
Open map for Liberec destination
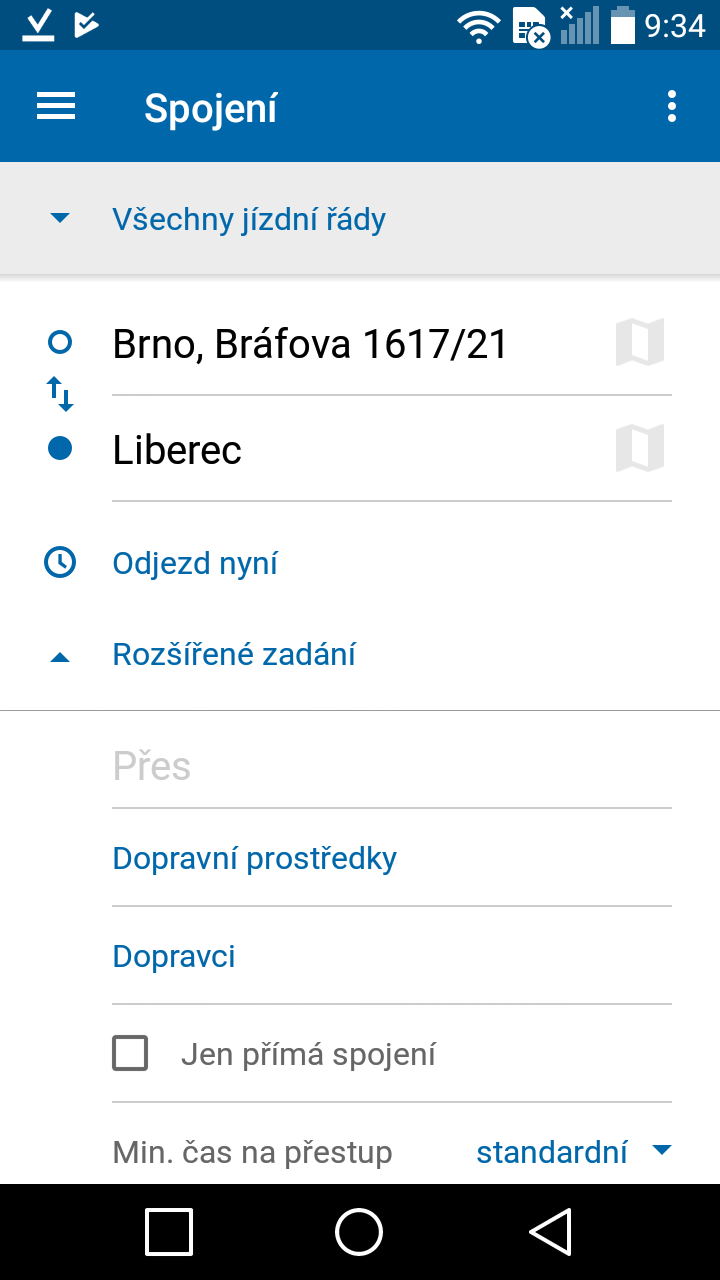[640, 448]
